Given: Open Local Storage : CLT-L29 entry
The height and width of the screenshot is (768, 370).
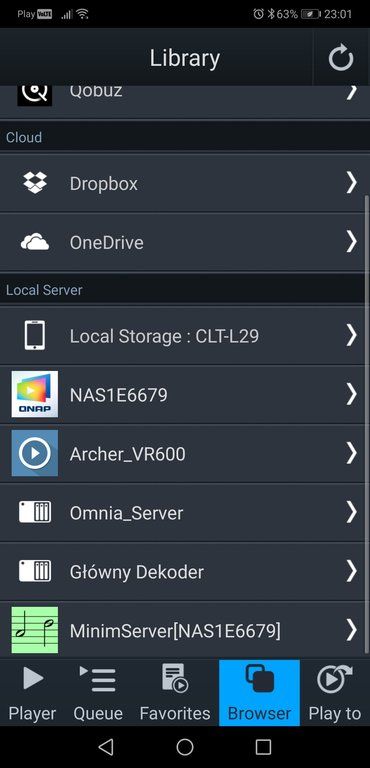Looking at the screenshot, I should (x=185, y=336).
